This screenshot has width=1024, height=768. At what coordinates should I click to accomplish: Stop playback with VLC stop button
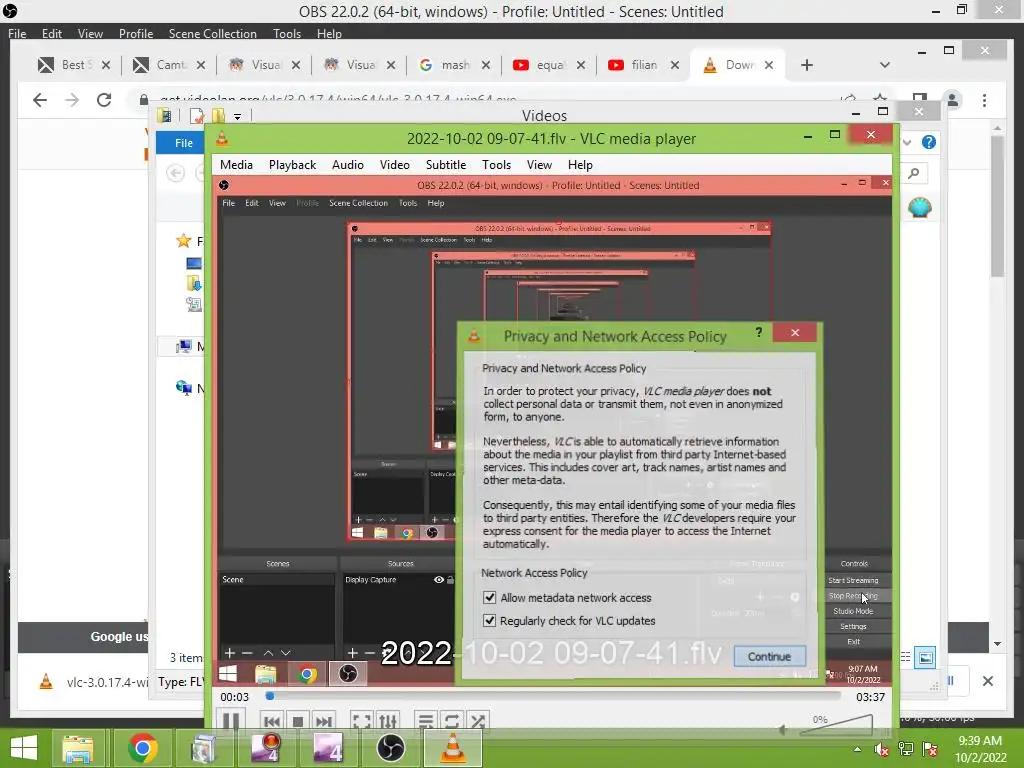[298, 721]
